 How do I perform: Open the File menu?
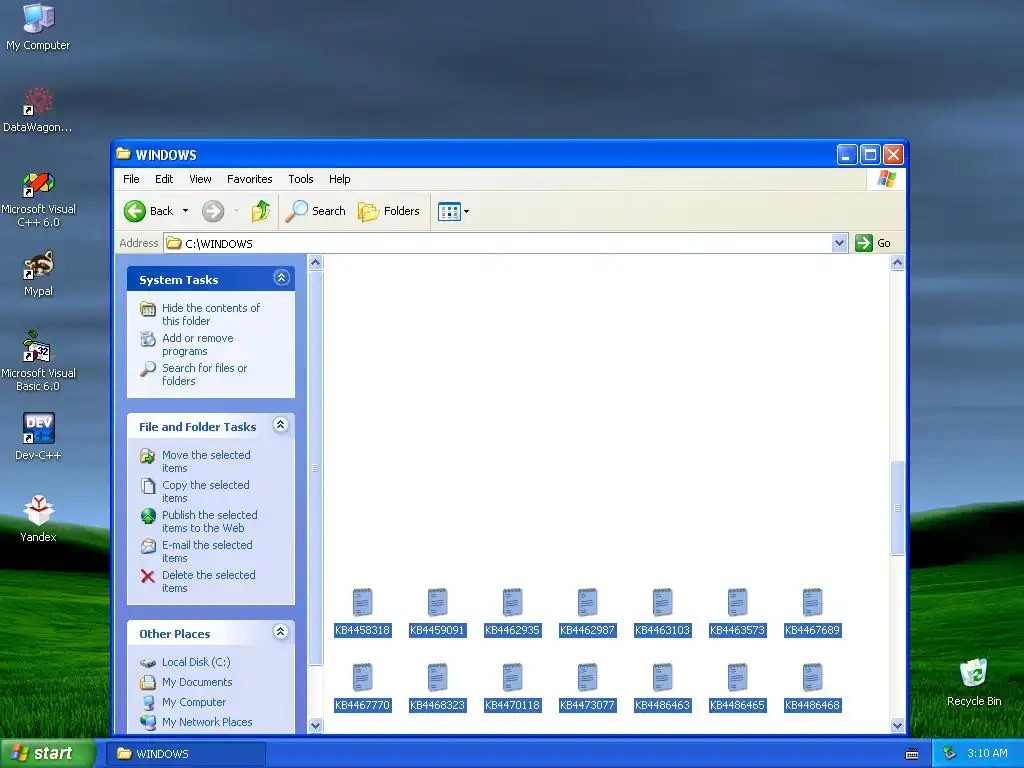click(131, 179)
